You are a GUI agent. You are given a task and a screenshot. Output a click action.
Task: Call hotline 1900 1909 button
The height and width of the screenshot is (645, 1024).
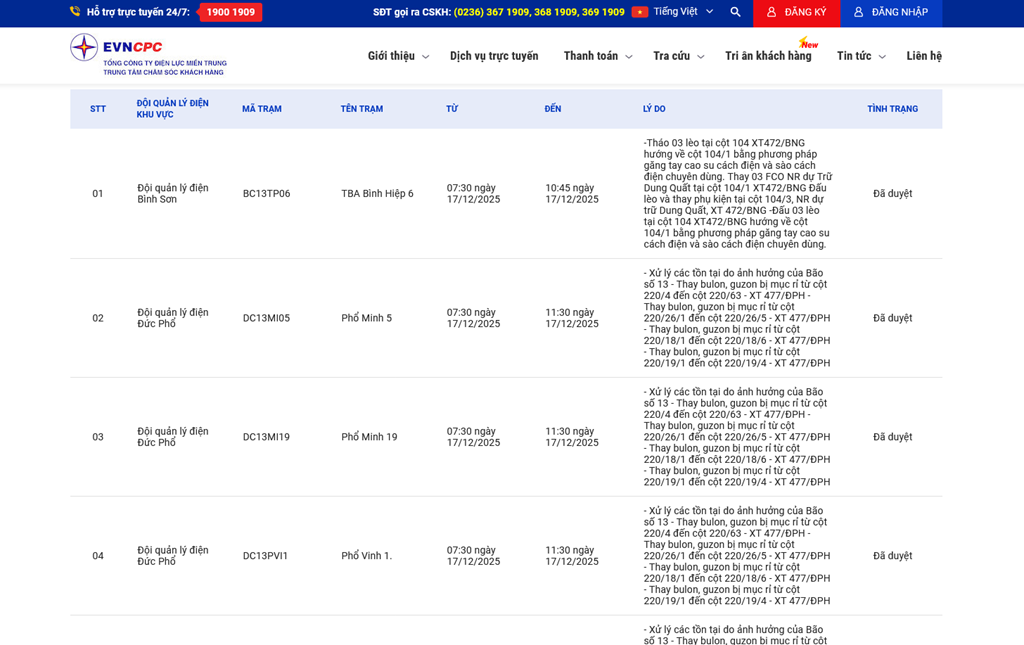230,12
